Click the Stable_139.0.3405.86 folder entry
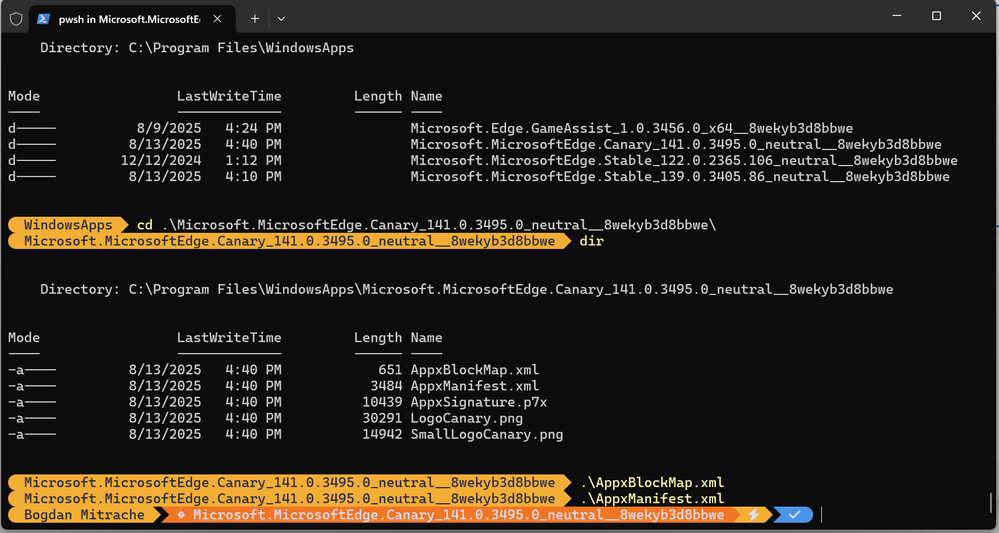 [680, 176]
